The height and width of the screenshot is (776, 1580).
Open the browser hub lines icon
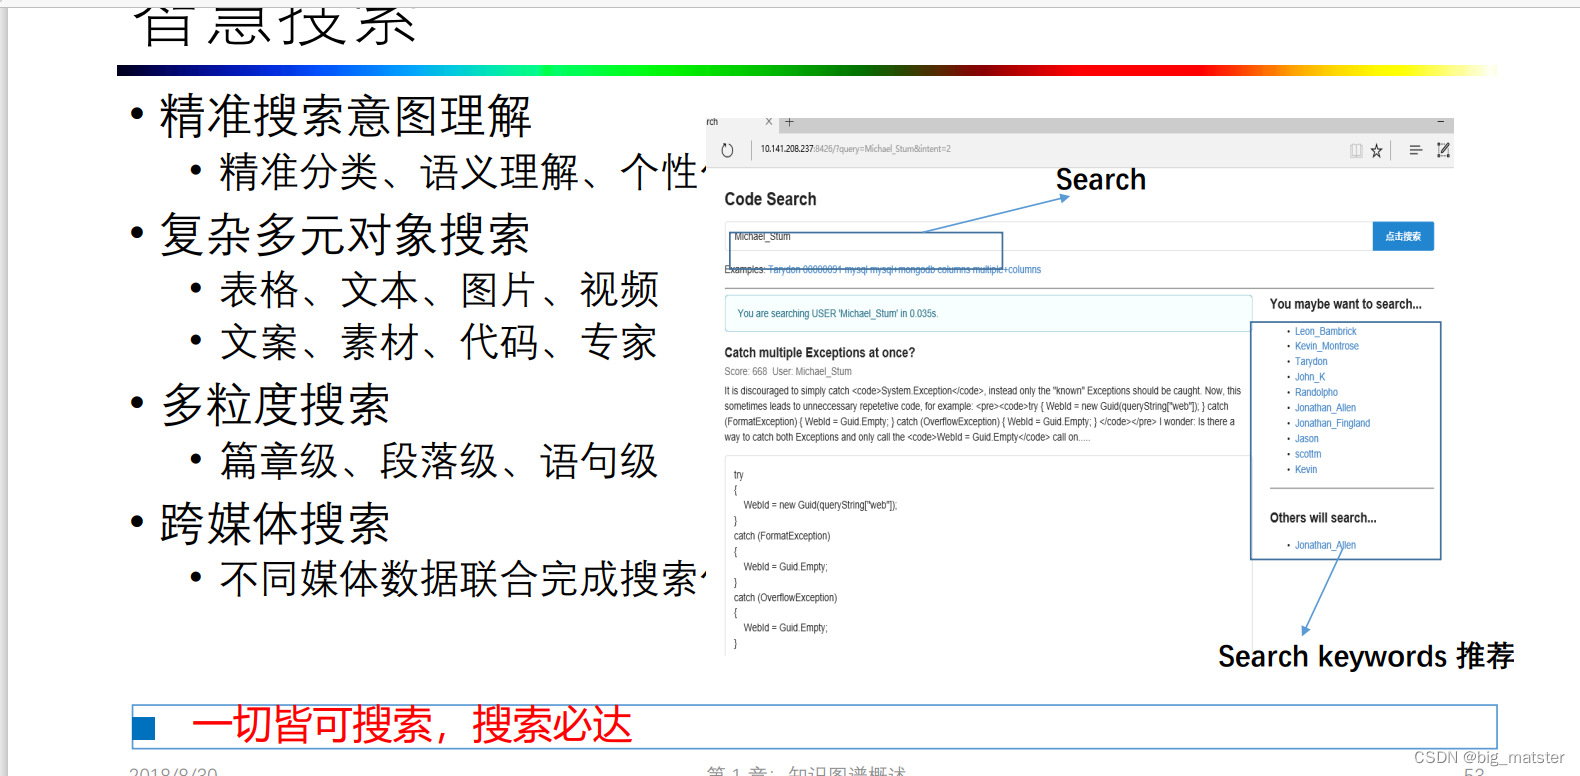click(x=1415, y=150)
